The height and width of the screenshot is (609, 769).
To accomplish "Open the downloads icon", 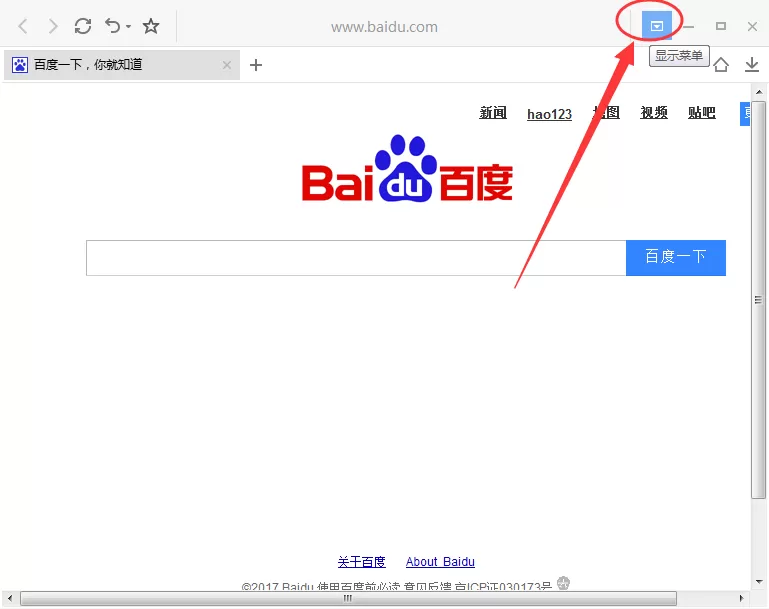I will pyautogui.click(x=752, y=64).
